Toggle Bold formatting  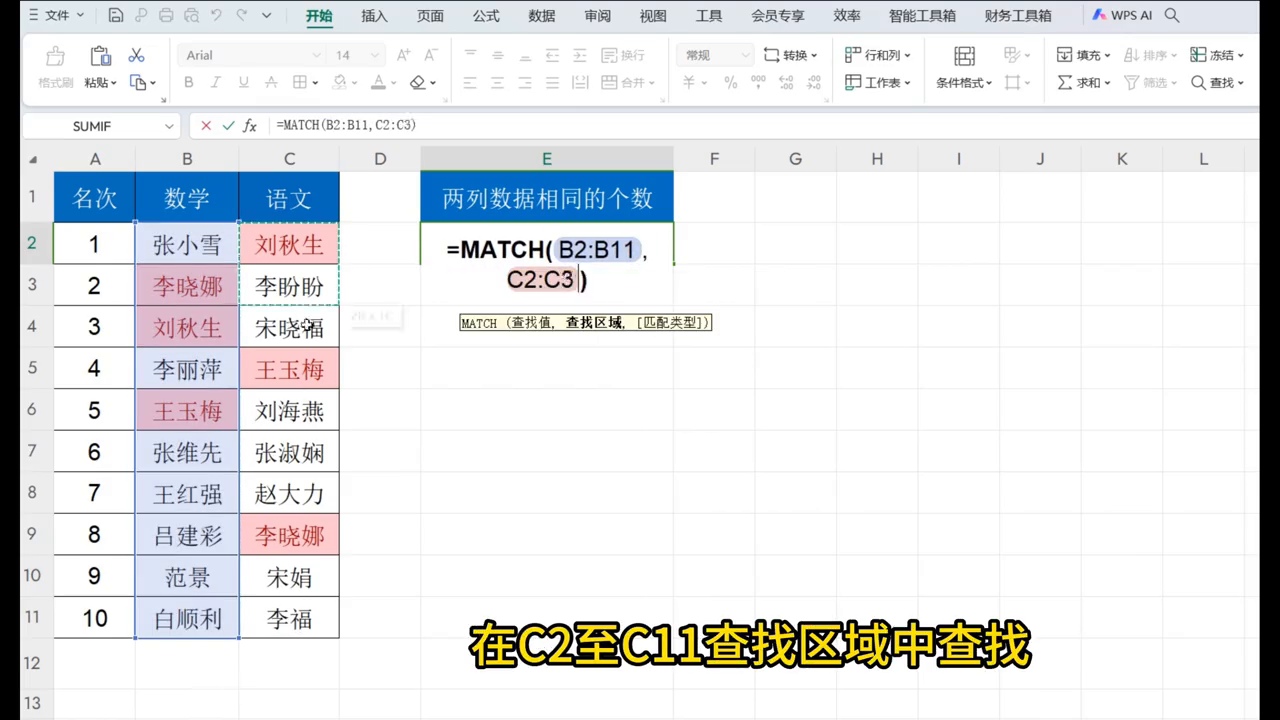click(189, 83)
